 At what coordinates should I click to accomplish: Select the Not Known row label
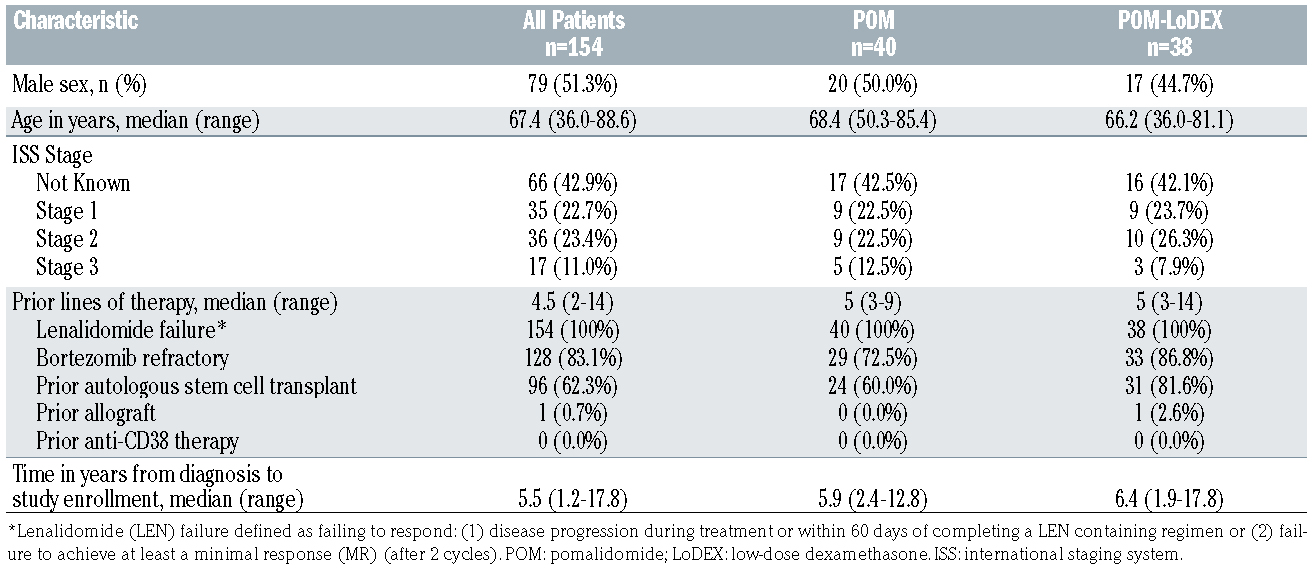[x=83, y=183]
